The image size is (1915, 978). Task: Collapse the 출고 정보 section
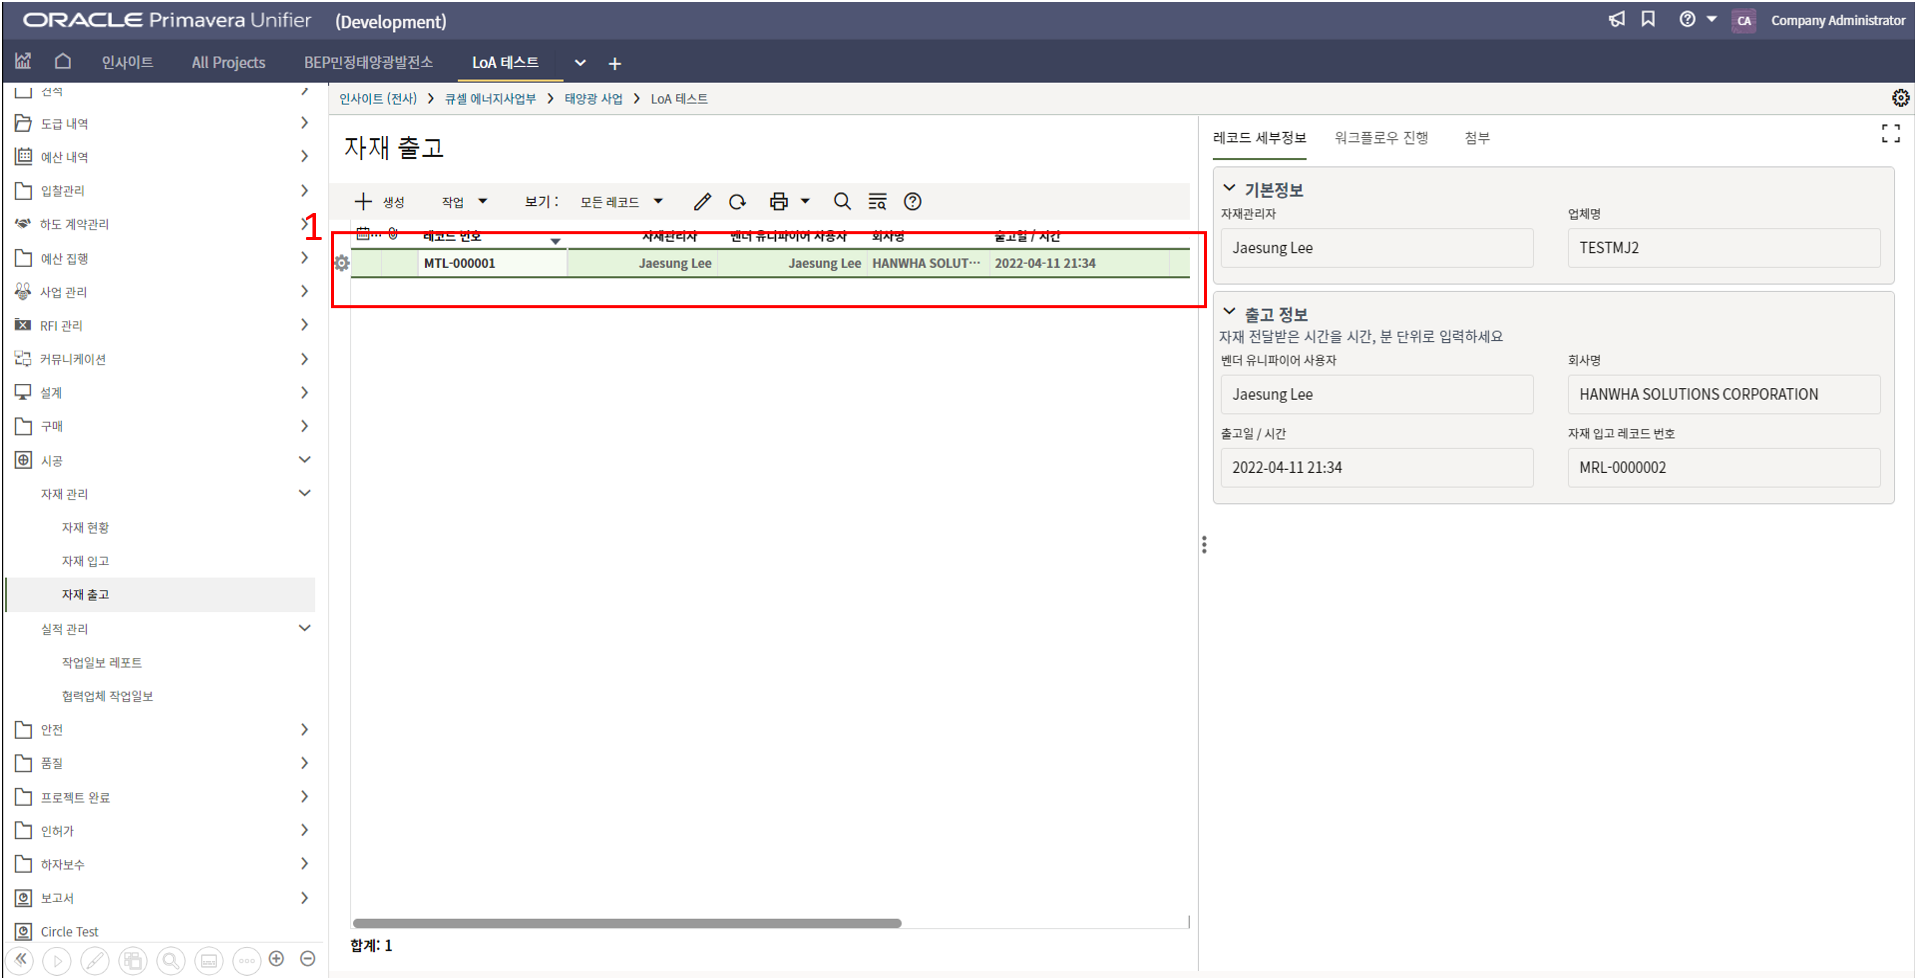(x=1230, y=313)
